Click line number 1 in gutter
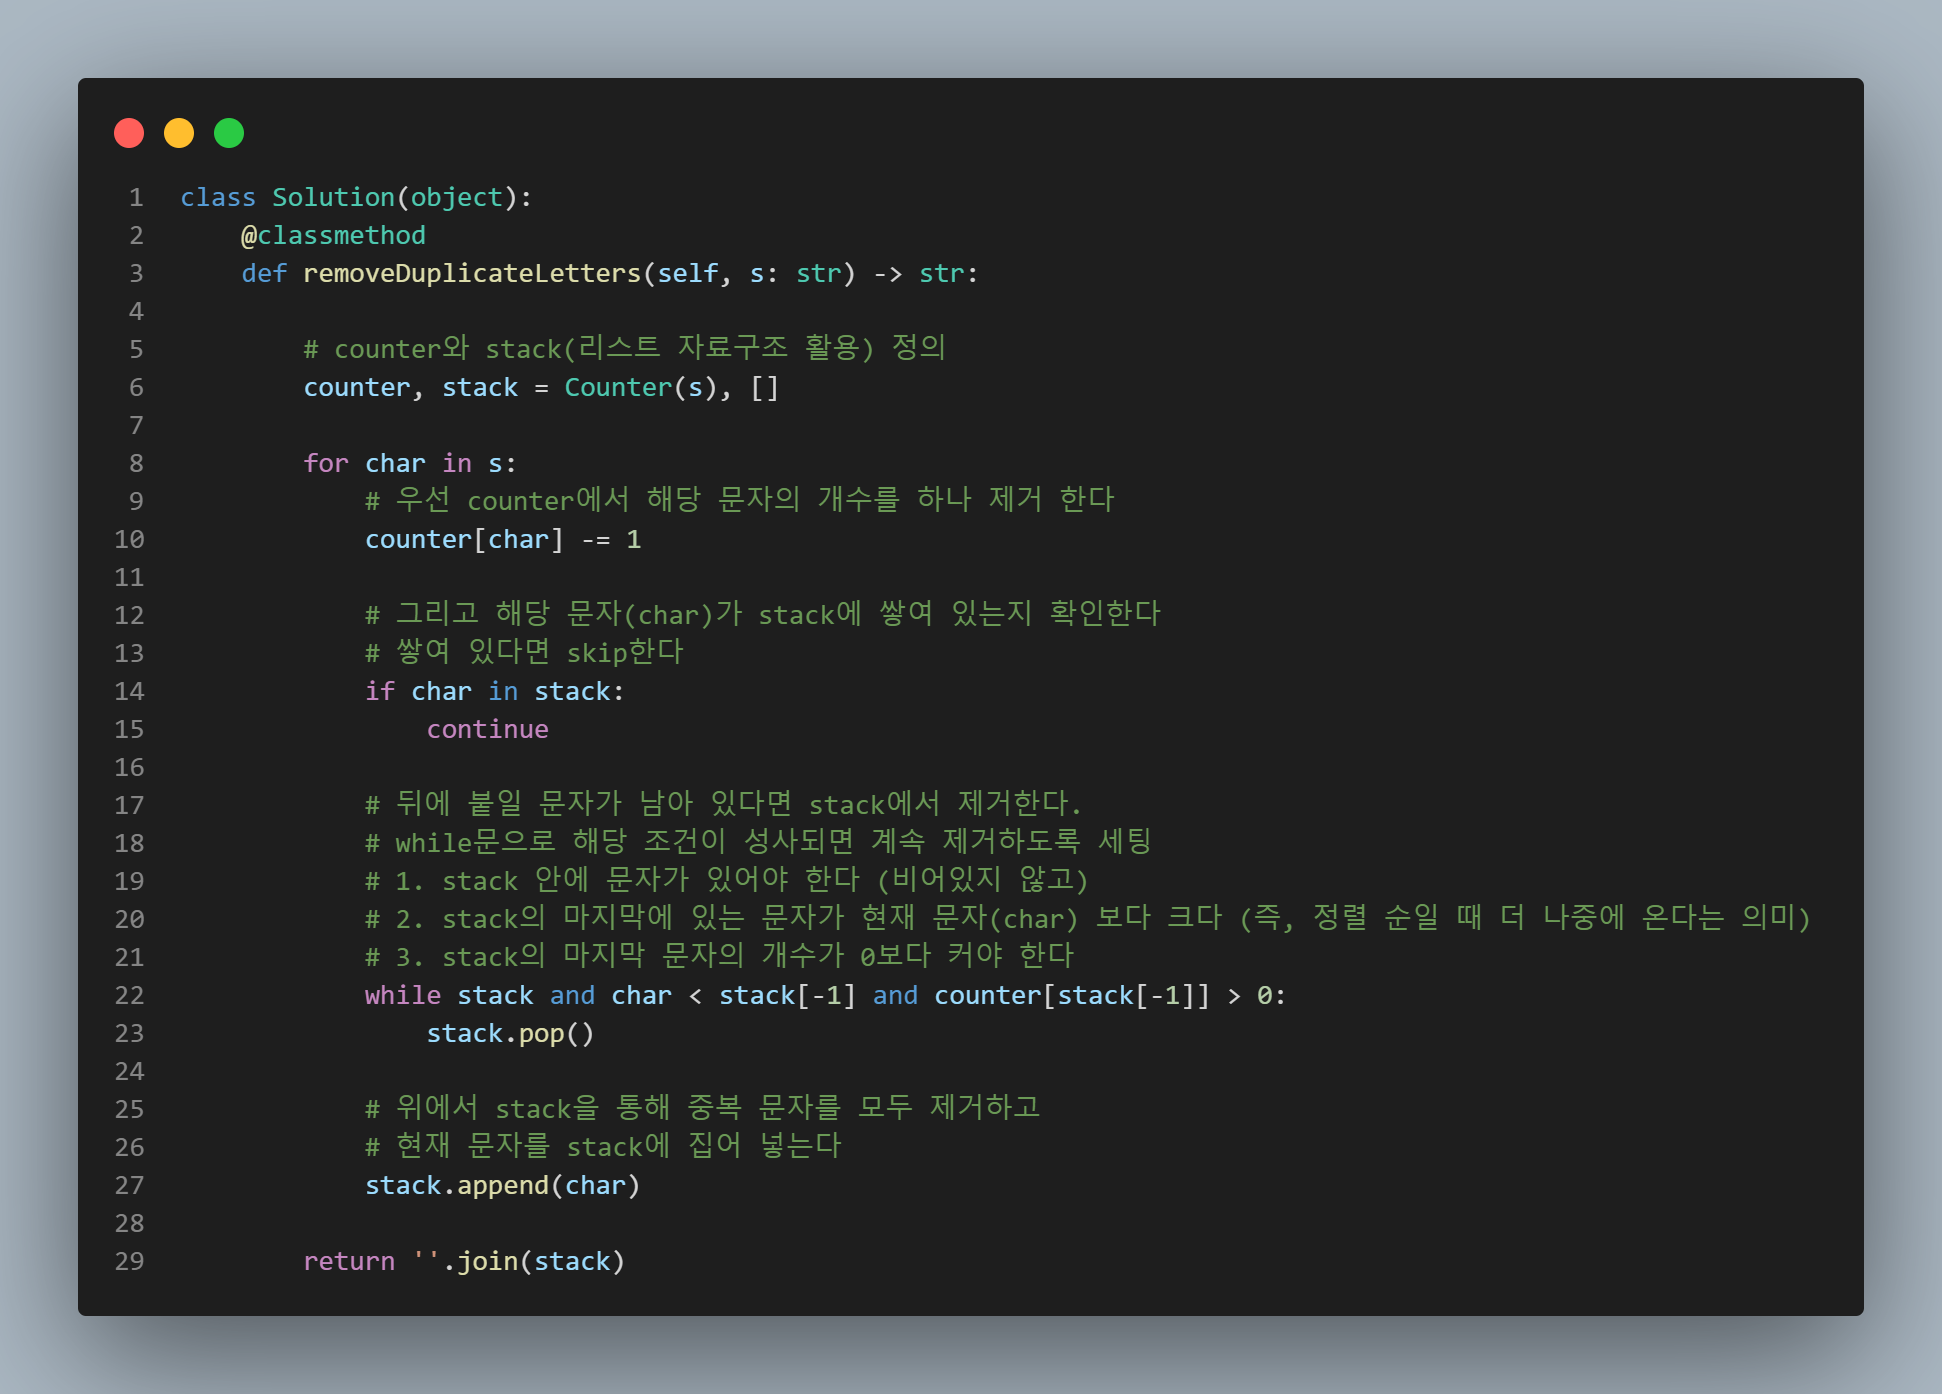The height and width of the screenshot is (1394, 1942). [136, 198]
